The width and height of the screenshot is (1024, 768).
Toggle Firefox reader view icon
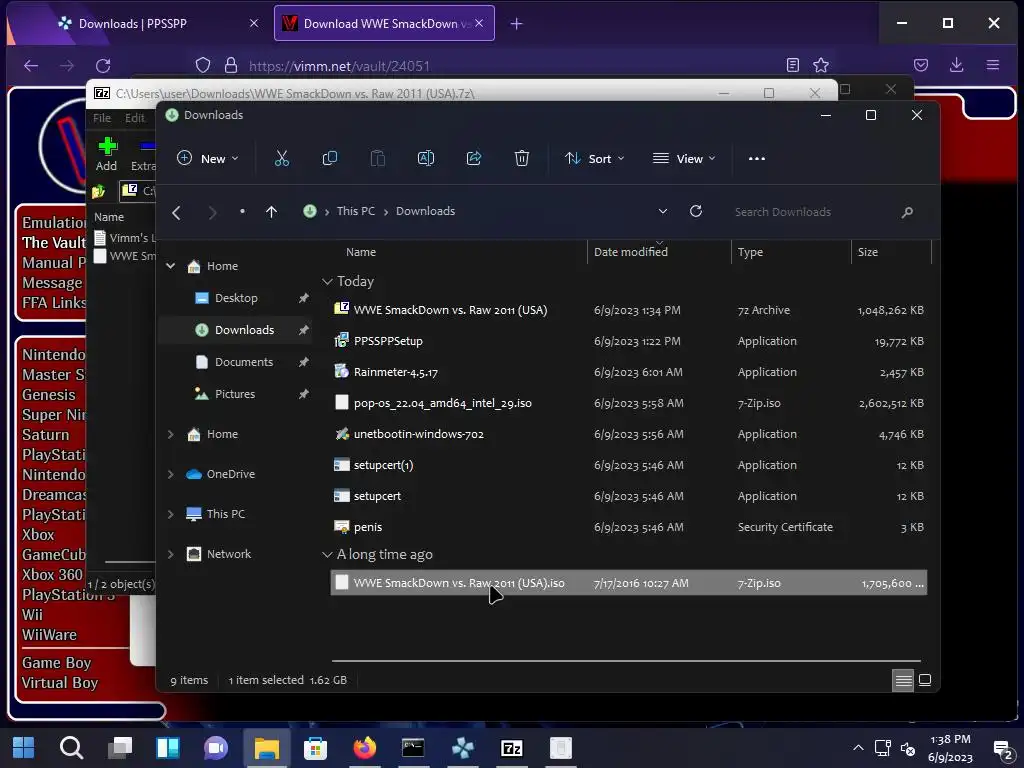pos(793,65)
